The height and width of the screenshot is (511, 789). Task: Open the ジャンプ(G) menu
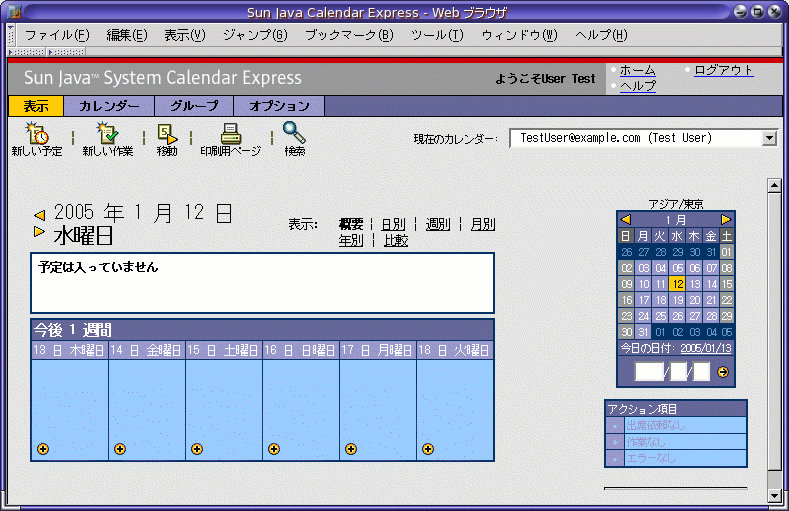(255, 35)
